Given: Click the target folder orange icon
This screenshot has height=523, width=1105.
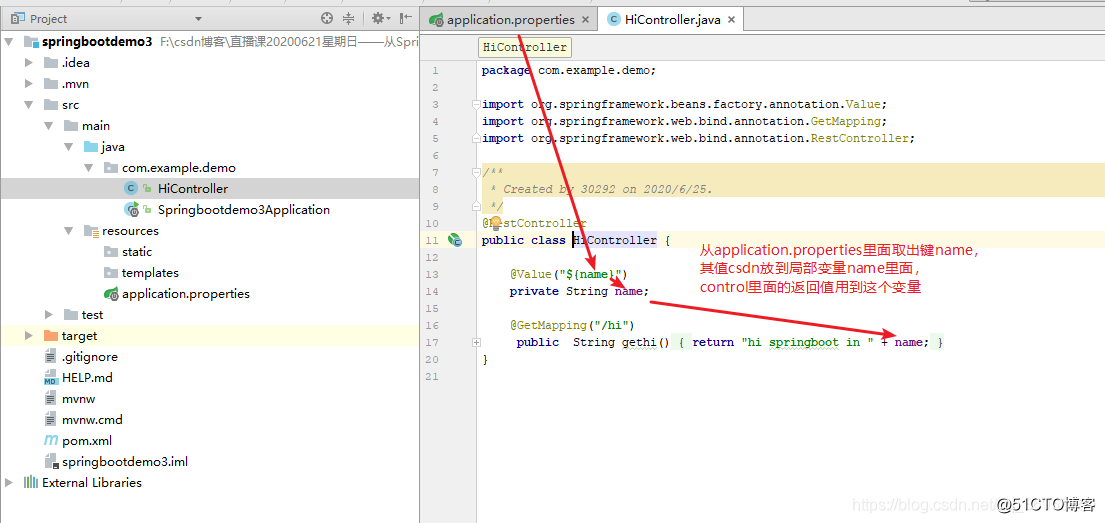Looking at the screenshot, I should coord(51,336).
